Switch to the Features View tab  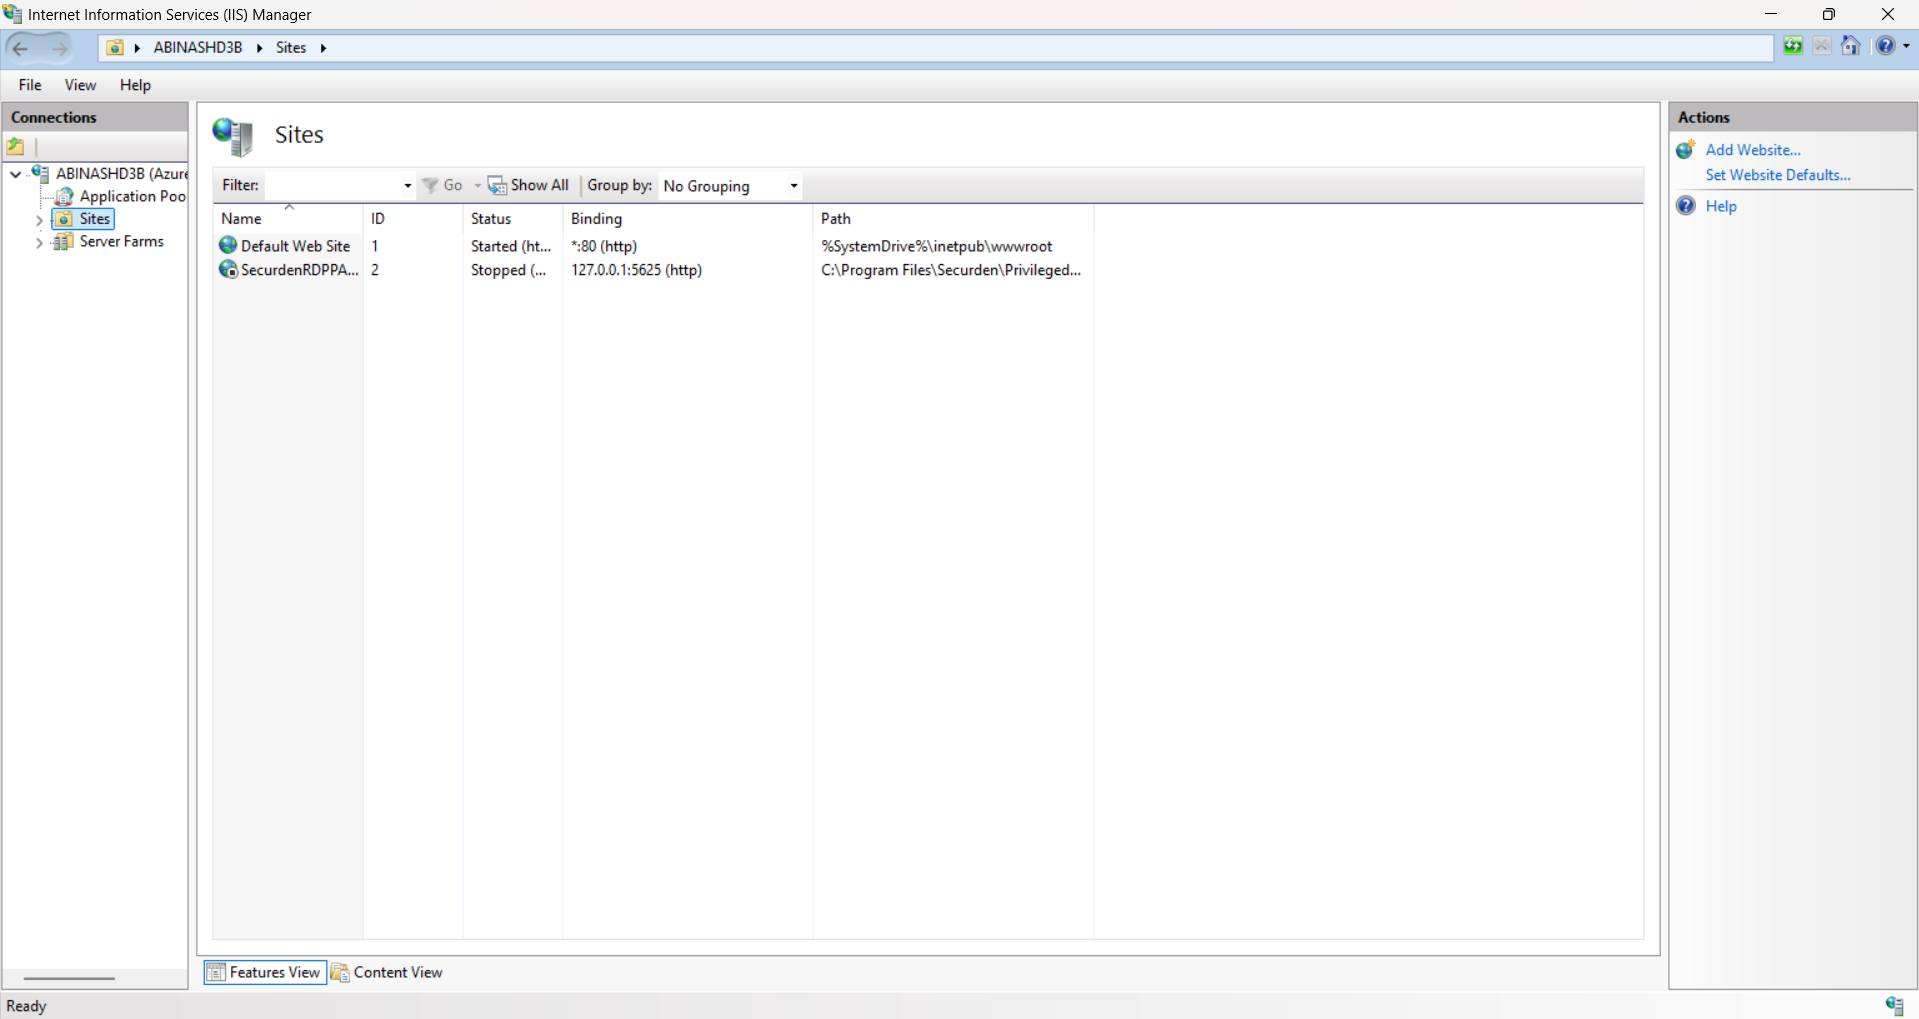click(265, 972)
